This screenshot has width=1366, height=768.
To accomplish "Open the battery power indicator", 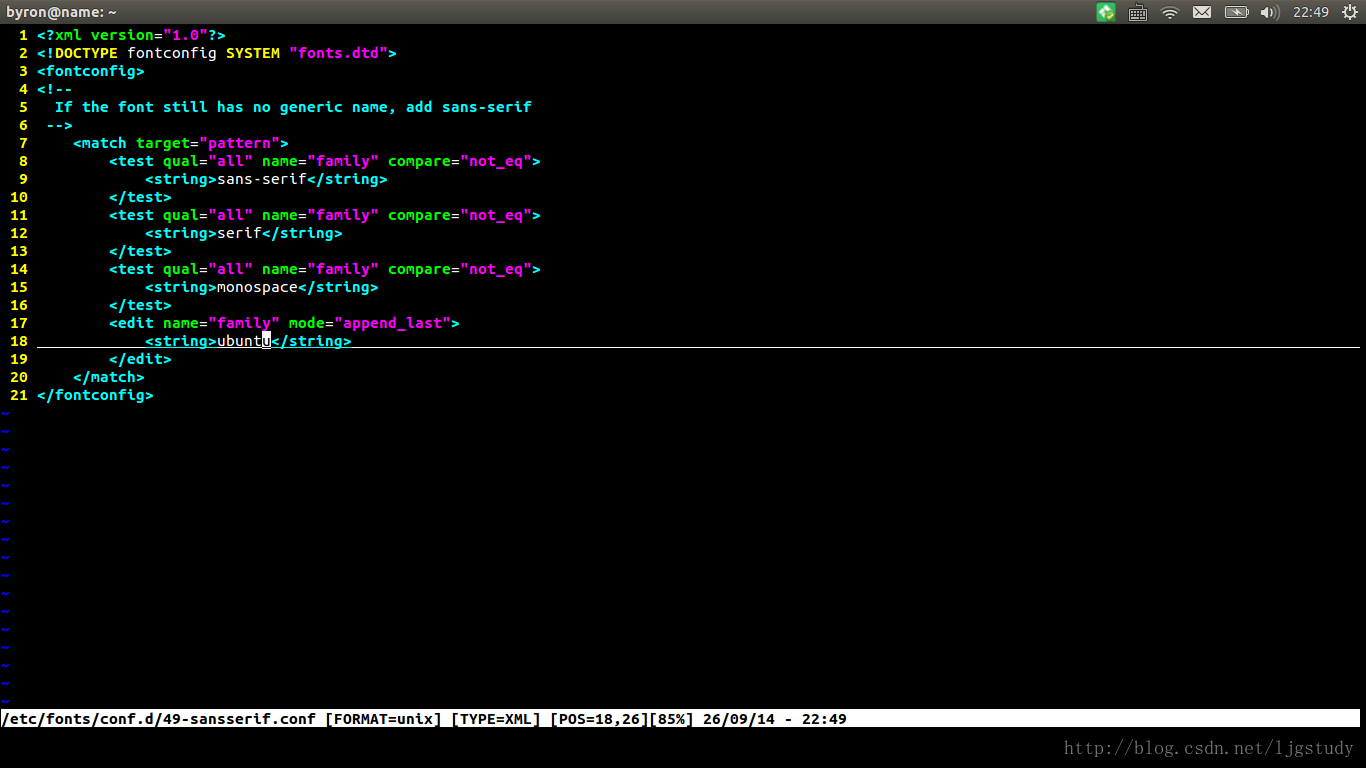I will click(1237, 12).
